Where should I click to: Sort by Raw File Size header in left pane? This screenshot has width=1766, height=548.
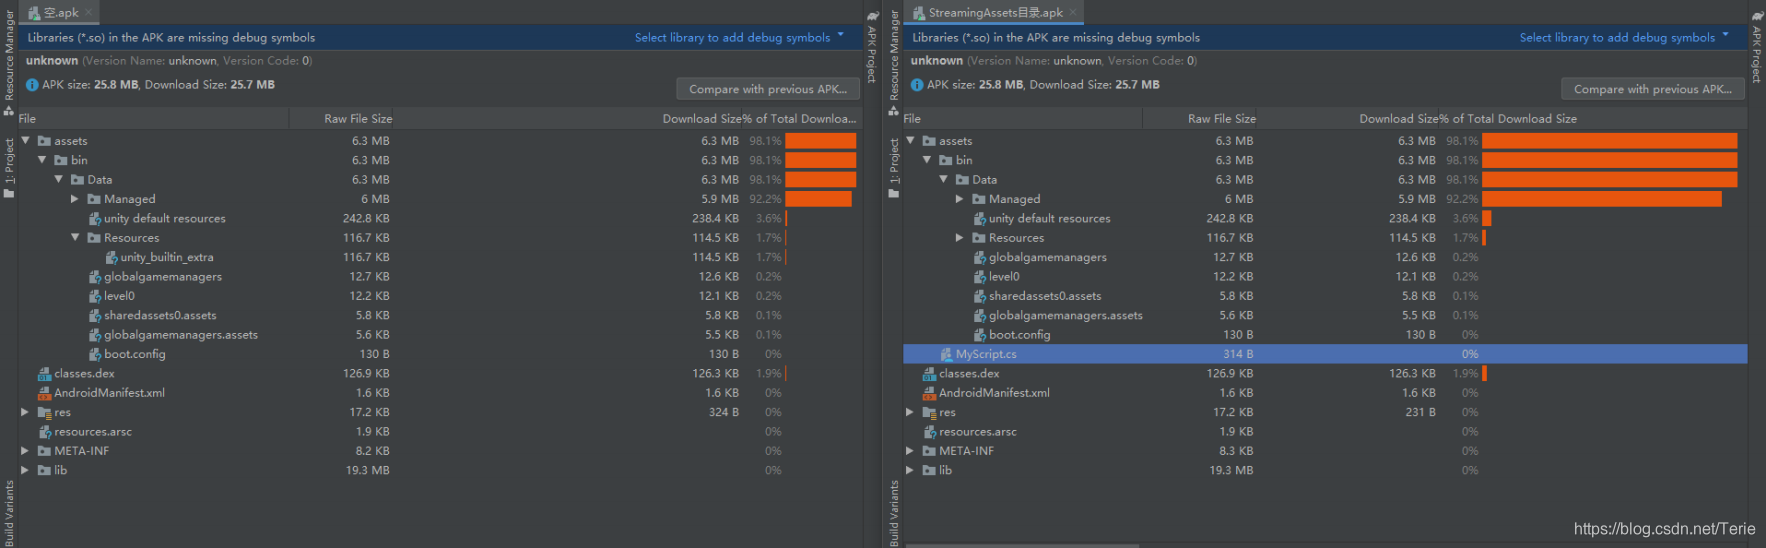(x=342, y=118)
